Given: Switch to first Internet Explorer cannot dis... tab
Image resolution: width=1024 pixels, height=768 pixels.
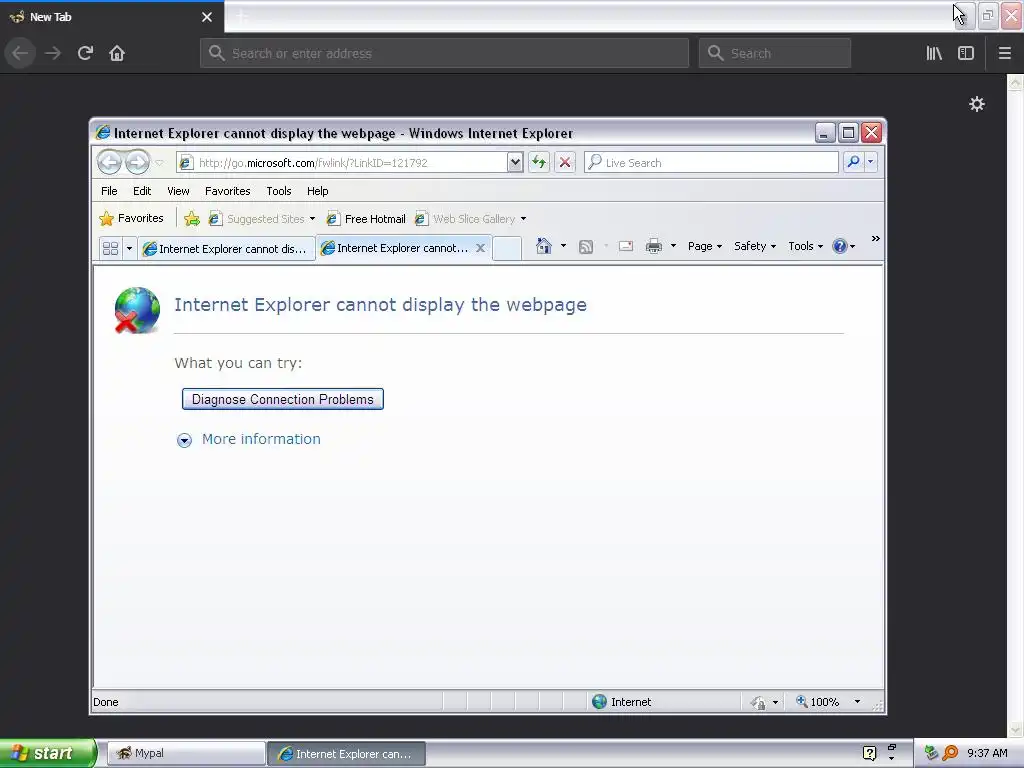Looking at the screenshot, I should (226, 249).
